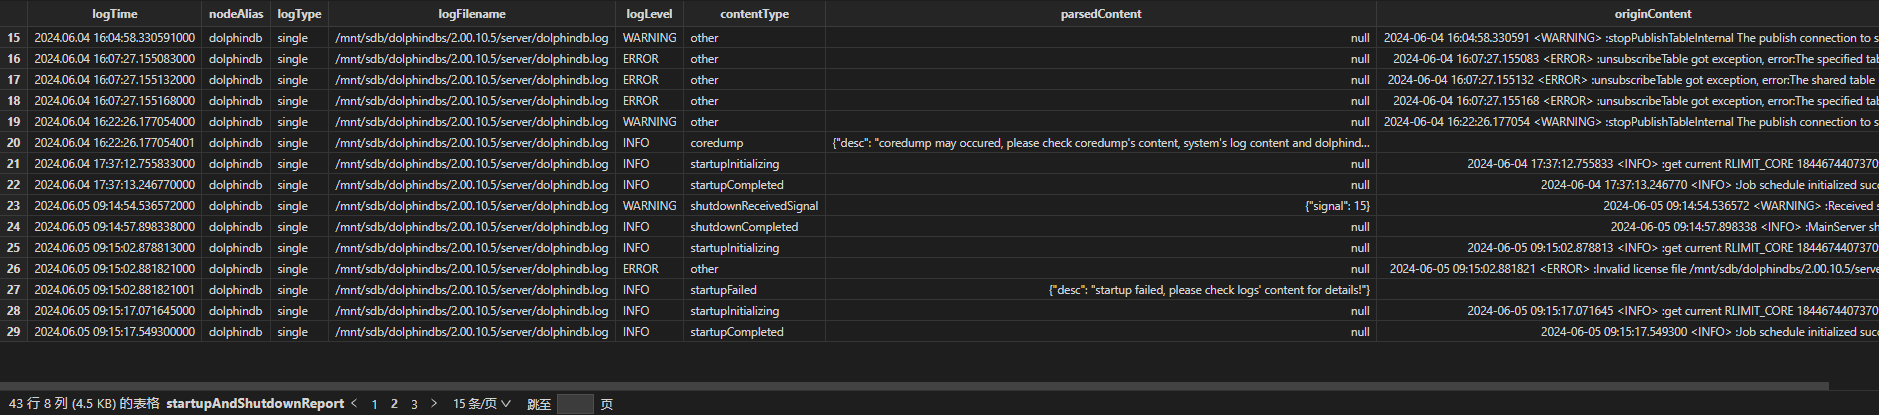
Task: Click the jump-to page number input field
Action: [x=575, y=404]
